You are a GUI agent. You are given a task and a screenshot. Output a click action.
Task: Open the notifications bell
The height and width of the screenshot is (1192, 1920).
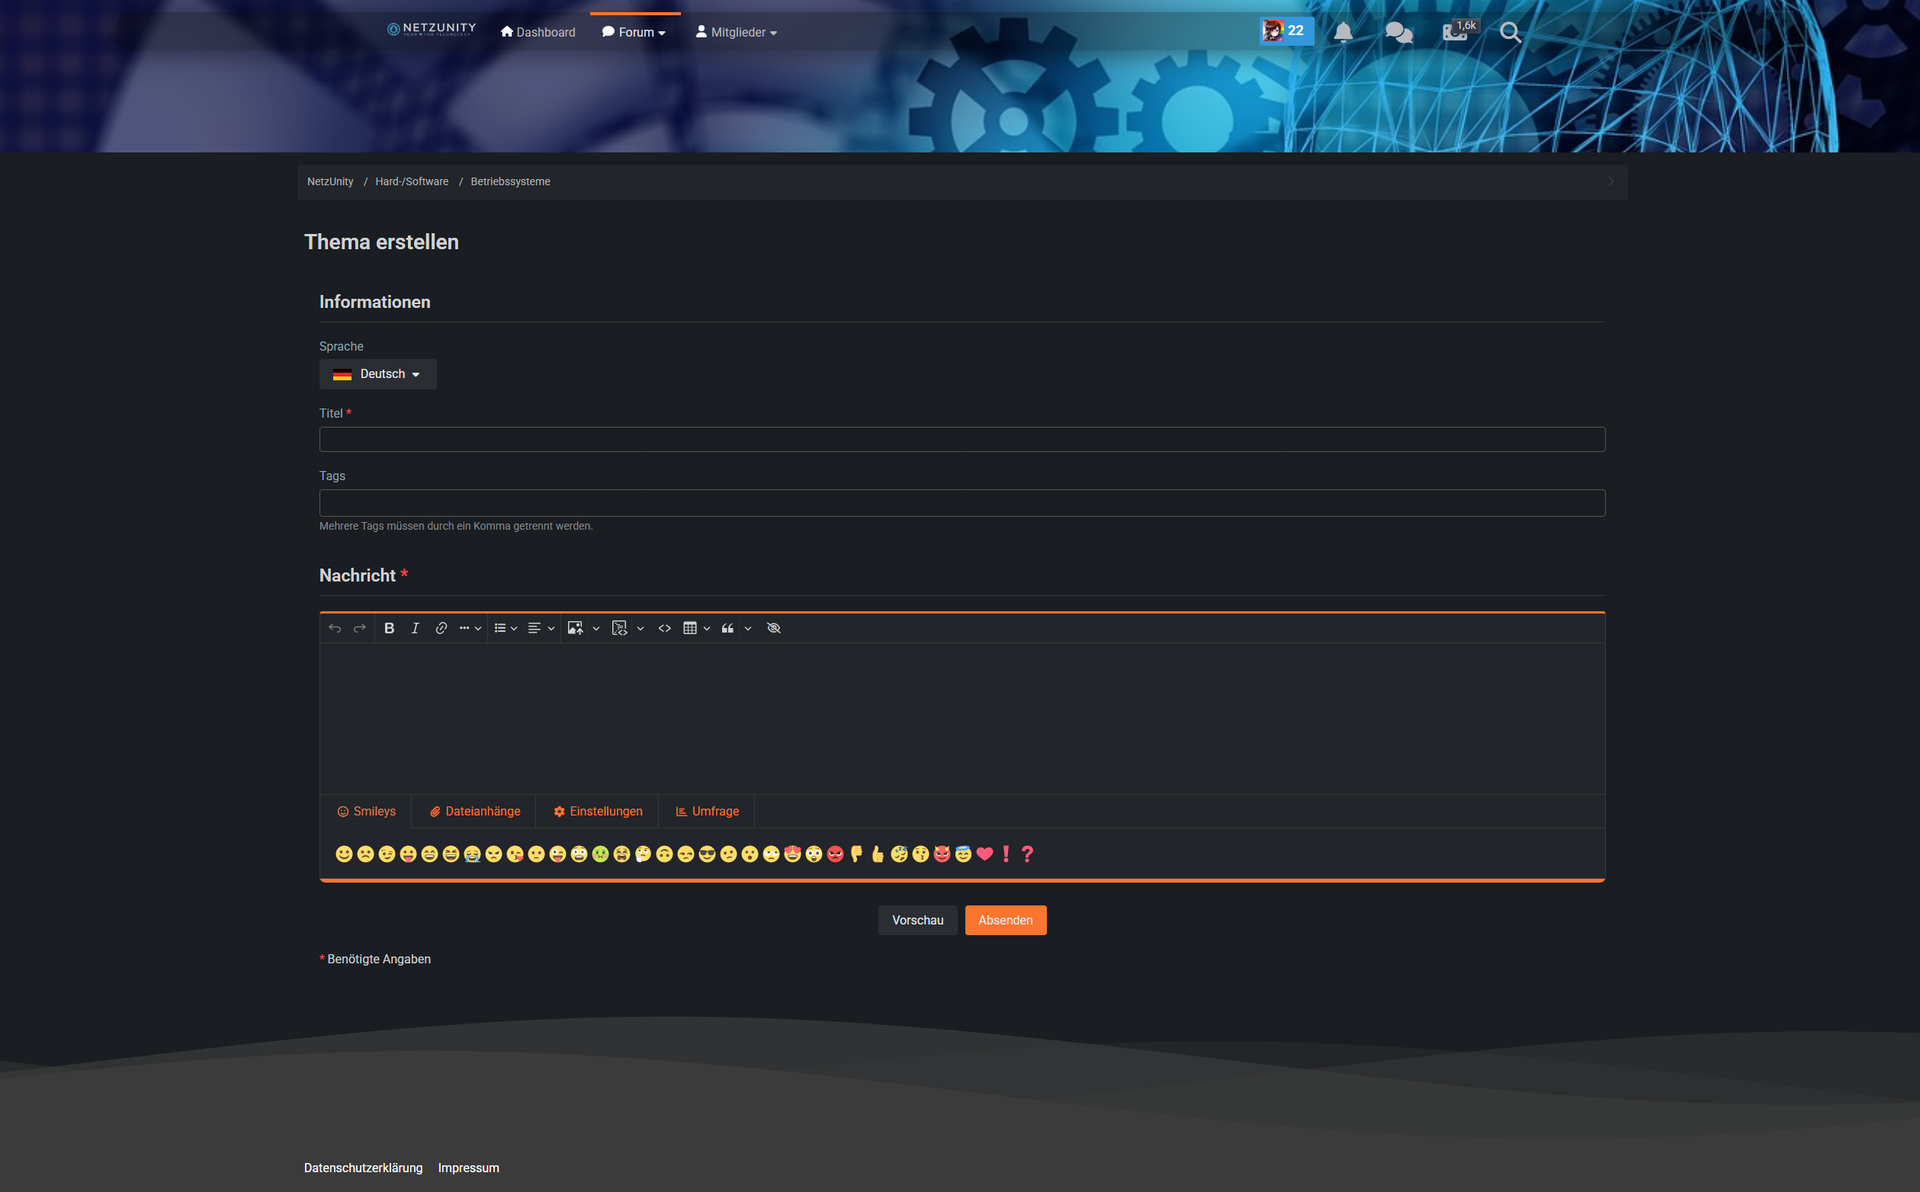1343,32
